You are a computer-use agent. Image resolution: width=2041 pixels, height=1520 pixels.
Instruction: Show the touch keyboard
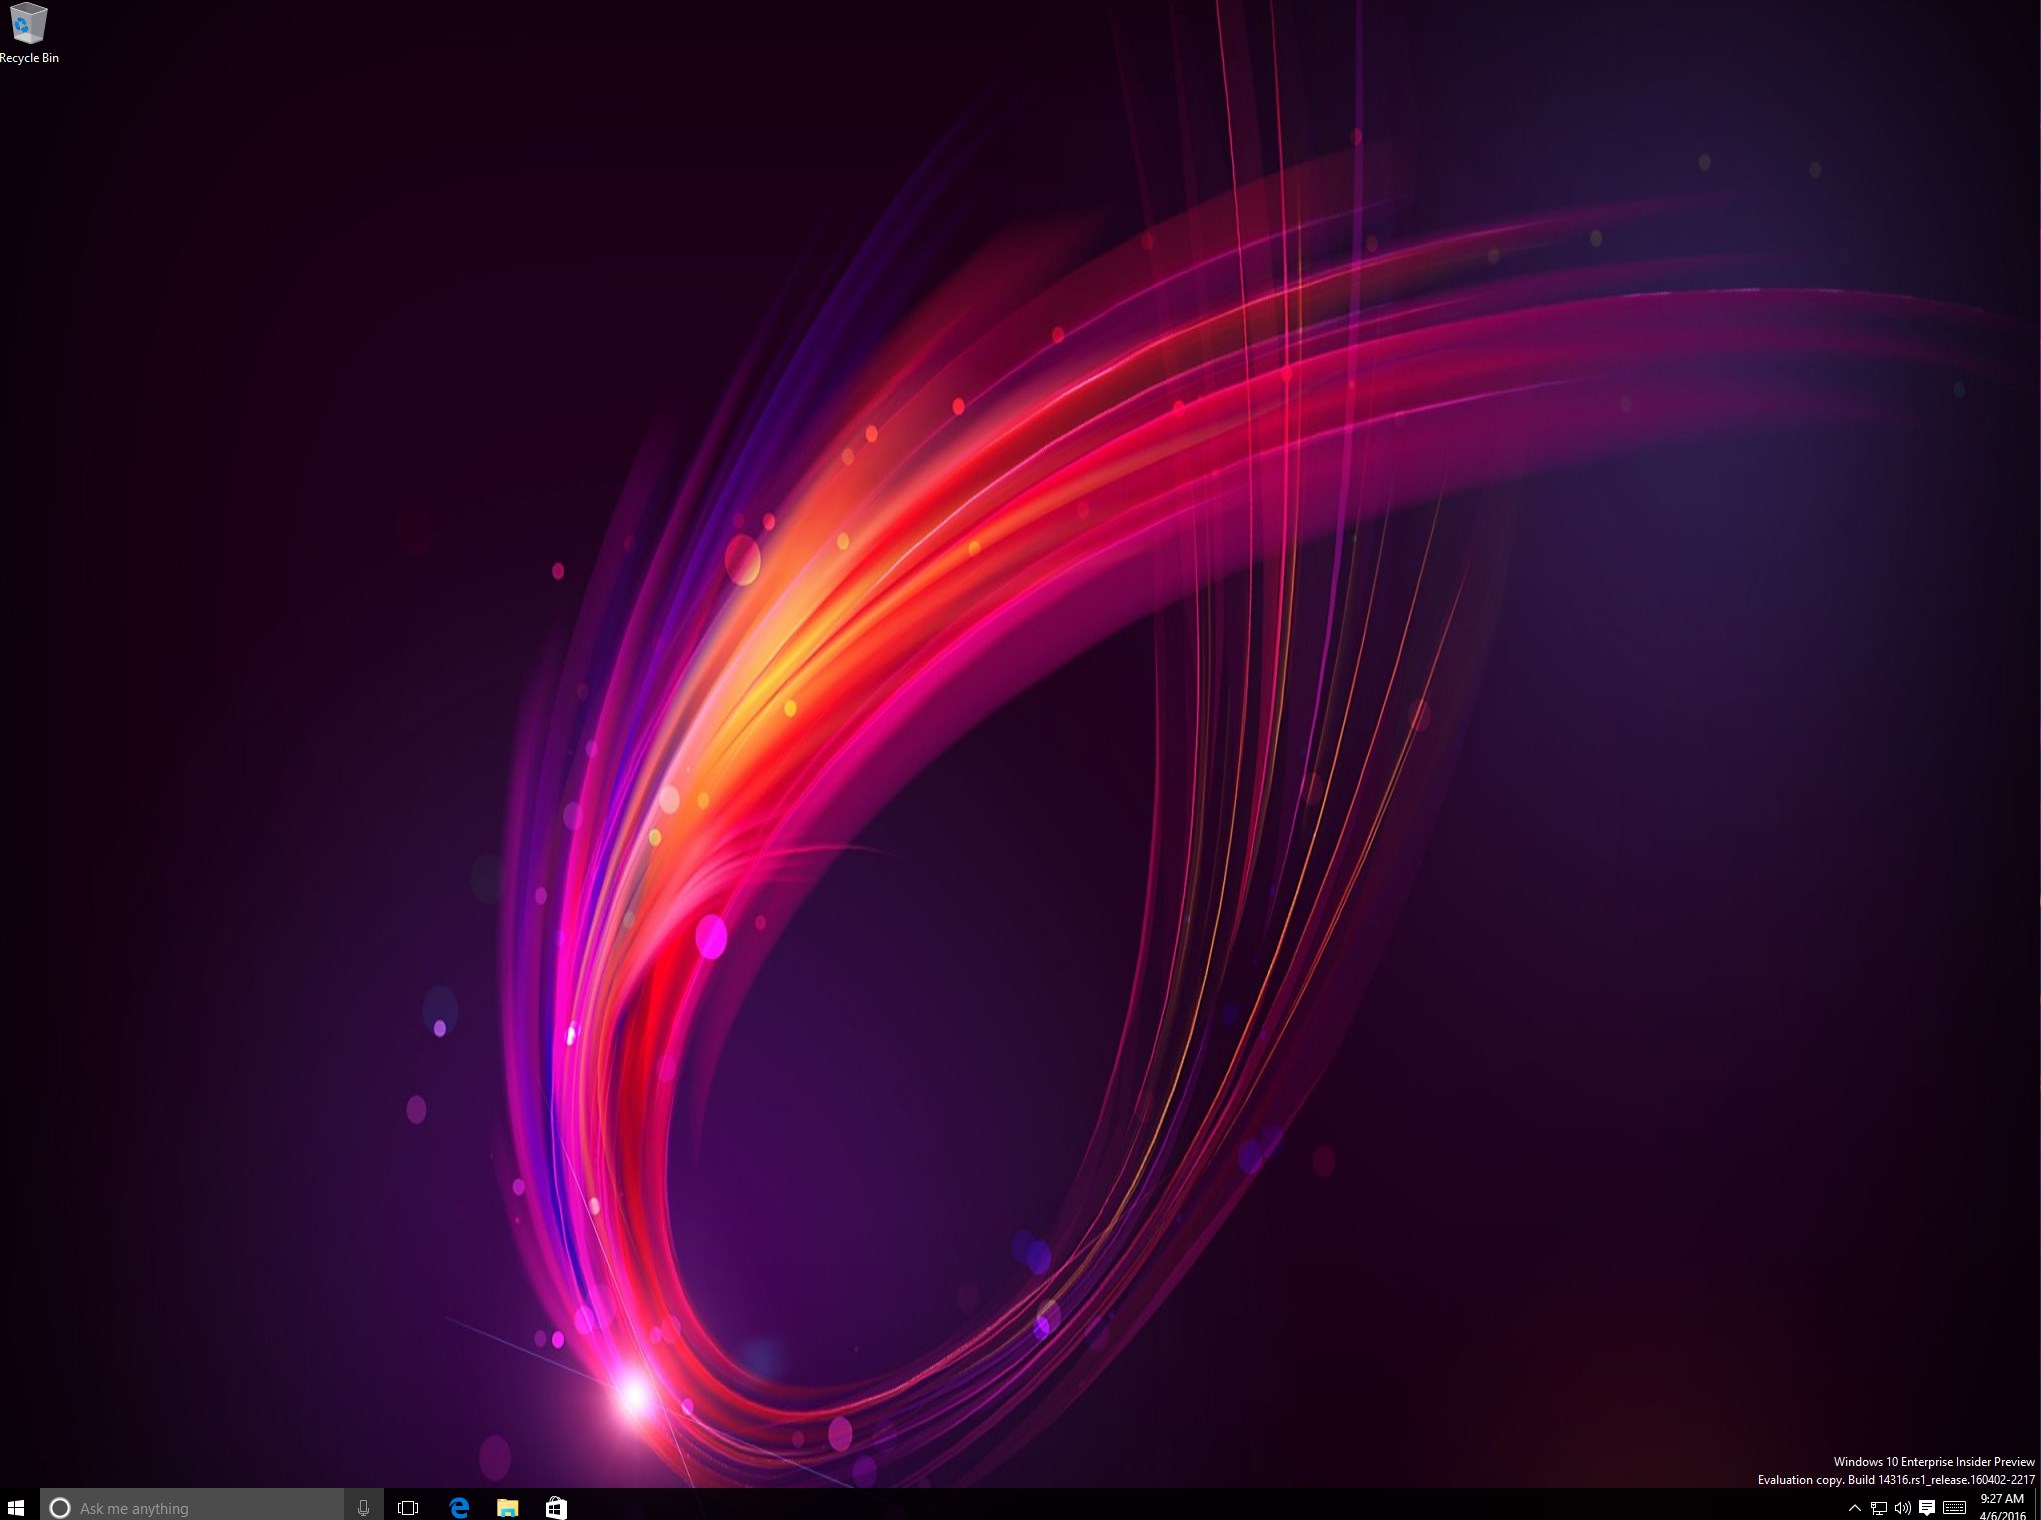click(1955, 1508)
